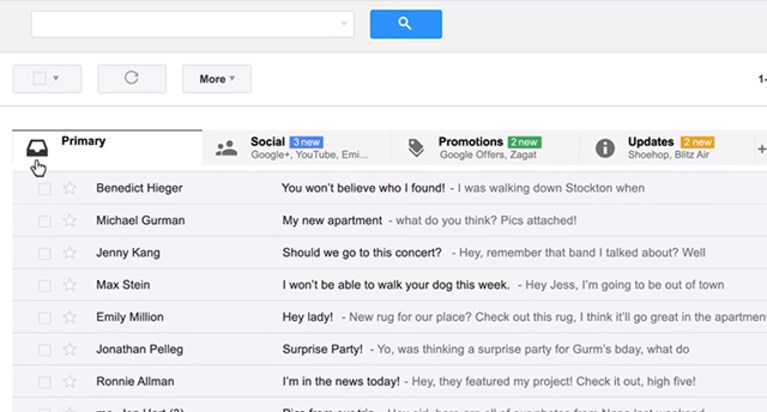Click the Promotions tab tag icon
Viewport: 767px width, 412px height.
point(416,148)
